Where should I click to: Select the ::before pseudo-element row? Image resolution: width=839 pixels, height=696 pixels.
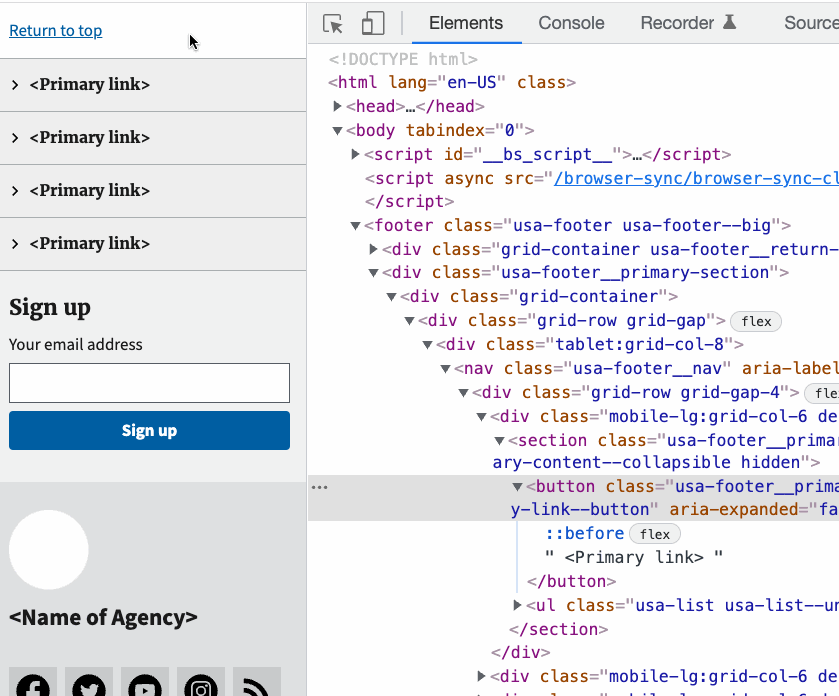click(585, 533)
